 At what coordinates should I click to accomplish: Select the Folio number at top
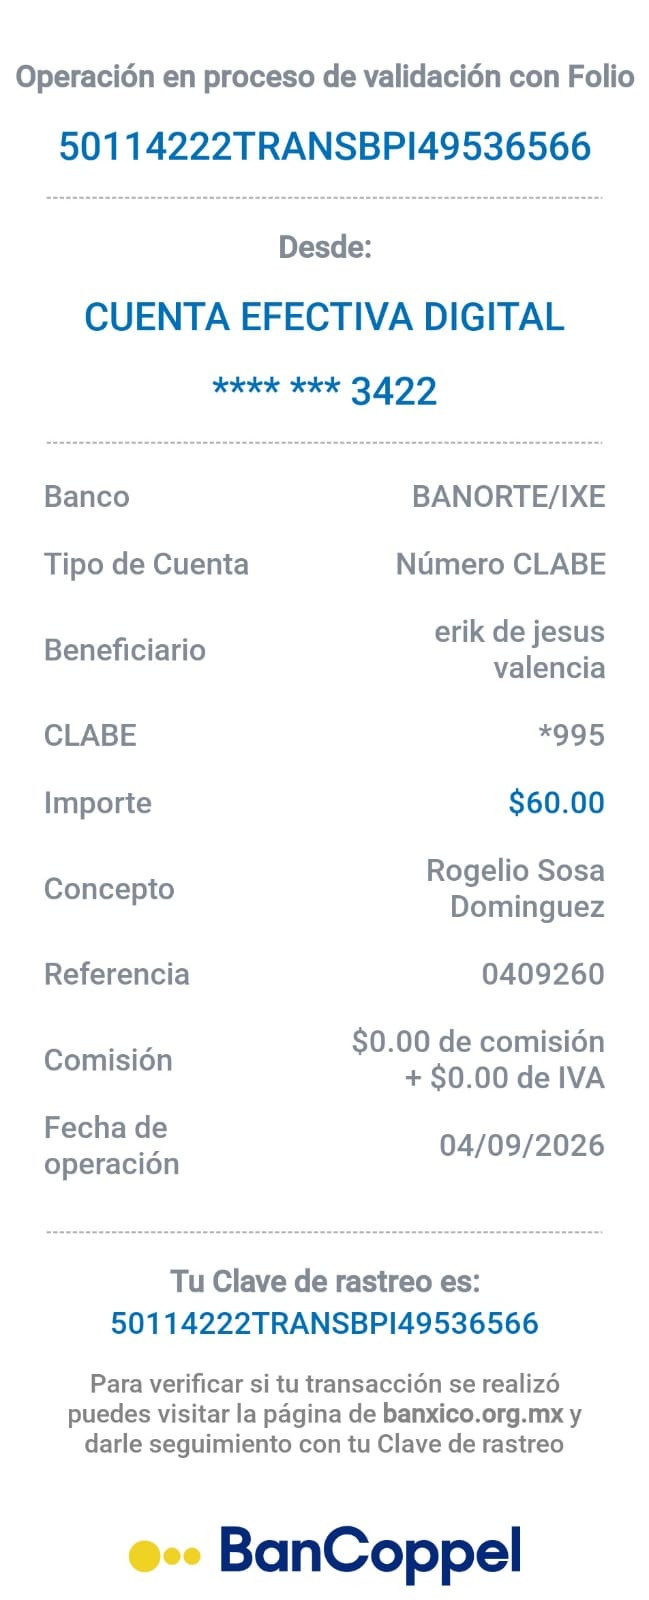point(325,147)
